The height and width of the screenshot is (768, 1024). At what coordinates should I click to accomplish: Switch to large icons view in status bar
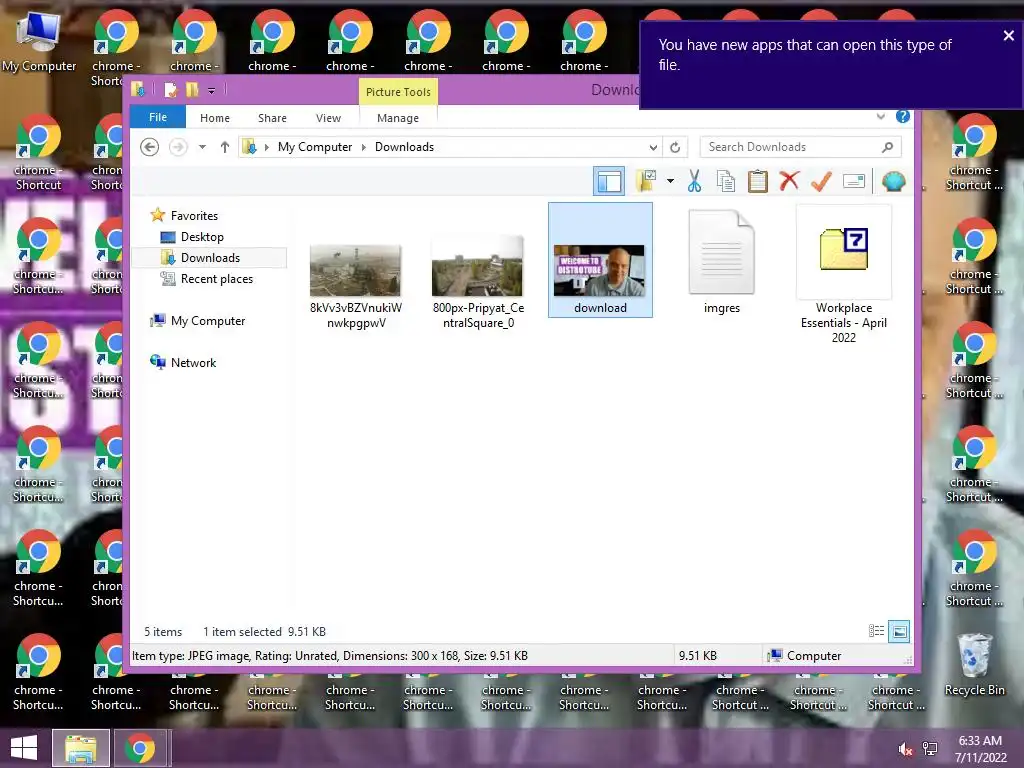[899, 631]
